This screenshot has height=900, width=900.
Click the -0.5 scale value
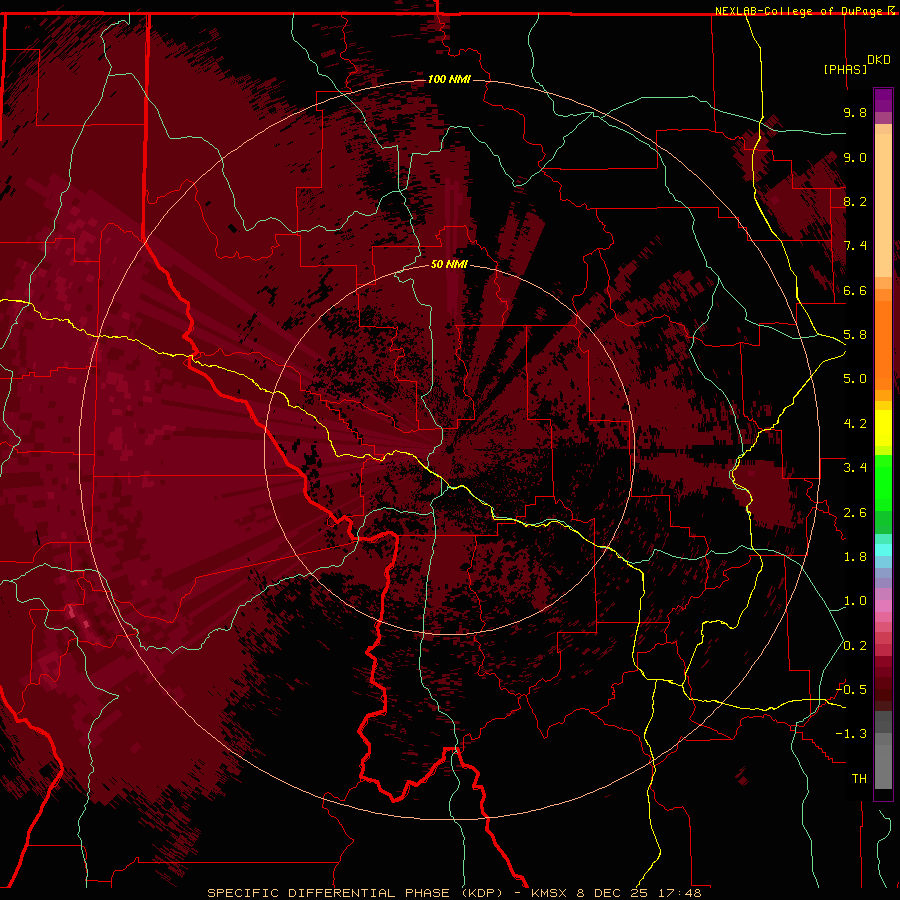pos(851,690)
